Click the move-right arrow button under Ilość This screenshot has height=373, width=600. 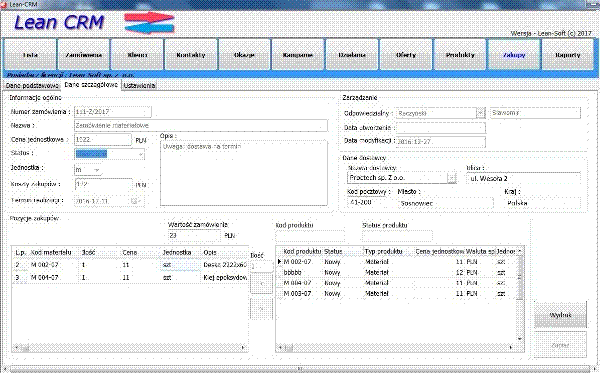click(262, 309)
